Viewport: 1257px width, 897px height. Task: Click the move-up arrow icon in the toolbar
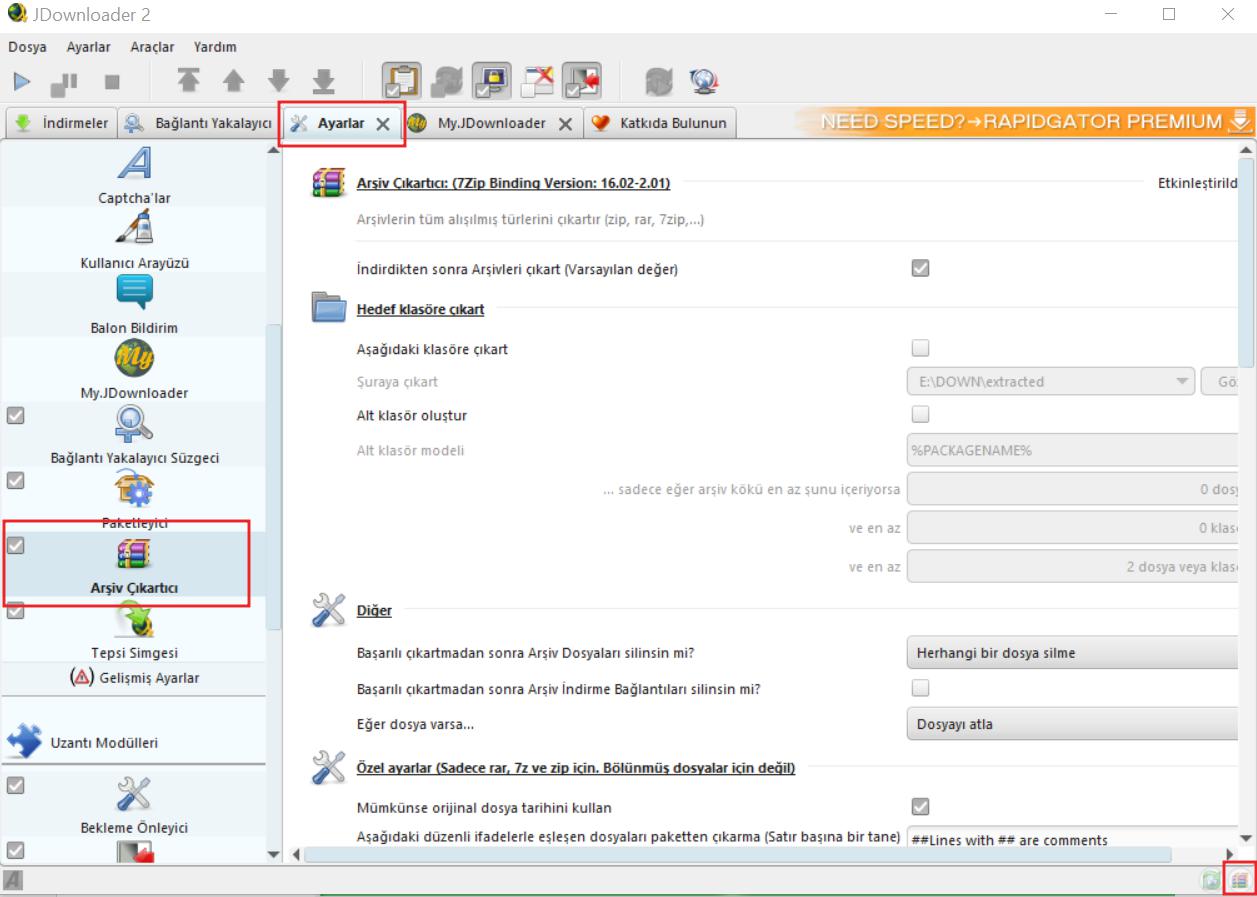pos(233,82)
